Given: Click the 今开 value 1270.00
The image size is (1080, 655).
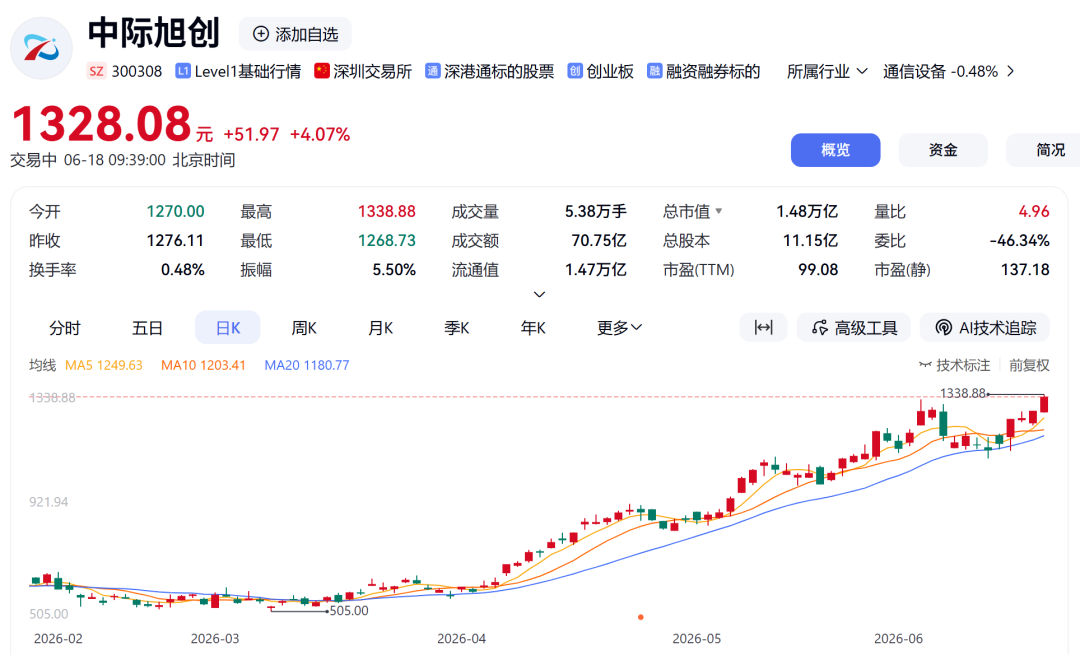Looking at the screenshot, I should tap(176, 211).
